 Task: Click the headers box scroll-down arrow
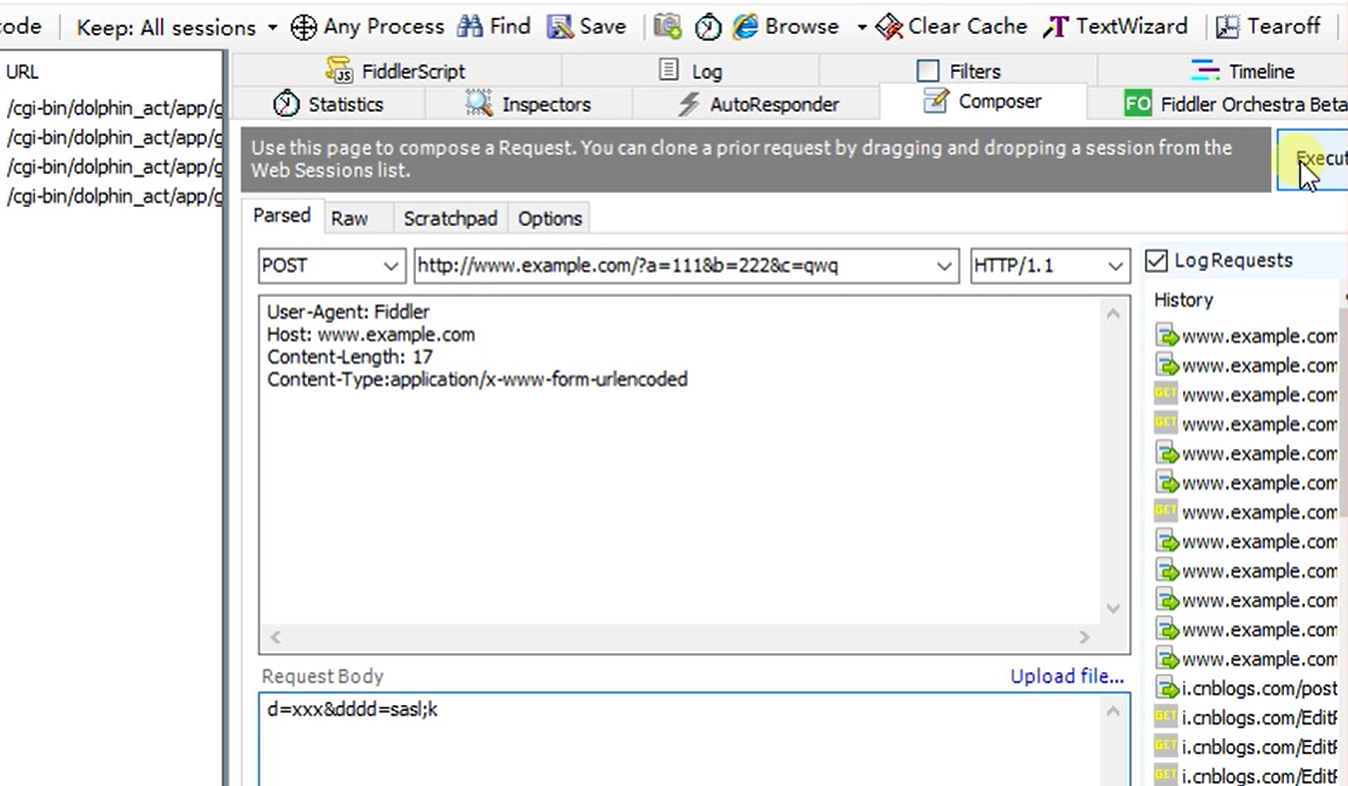[1113, 608]
